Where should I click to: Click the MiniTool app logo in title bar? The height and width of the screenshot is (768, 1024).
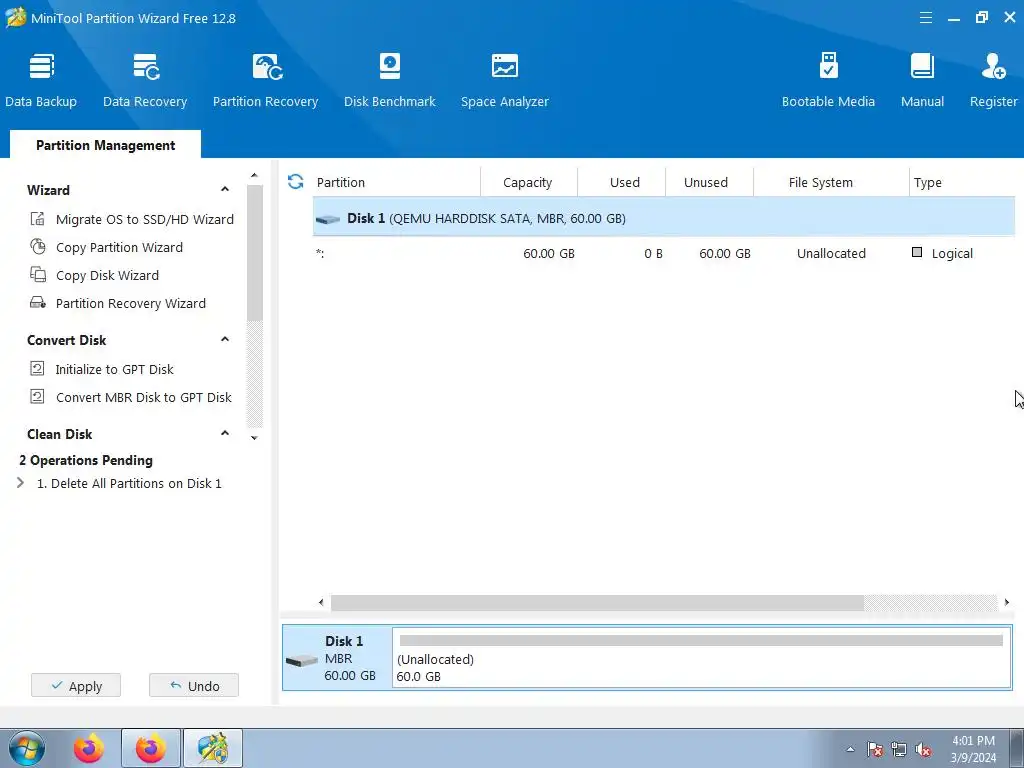[x=16, y=17]
